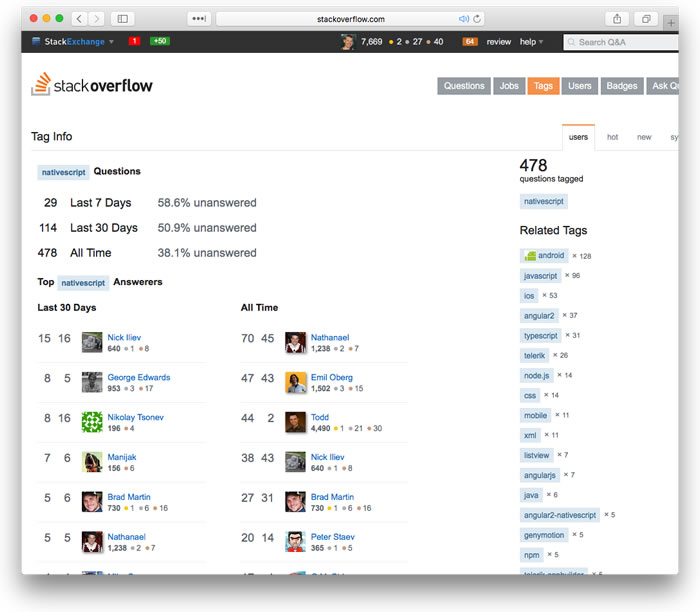This screenshot has height=612, width=700.
Task: Click the extension button with three dots
Action: pos(199,19)
